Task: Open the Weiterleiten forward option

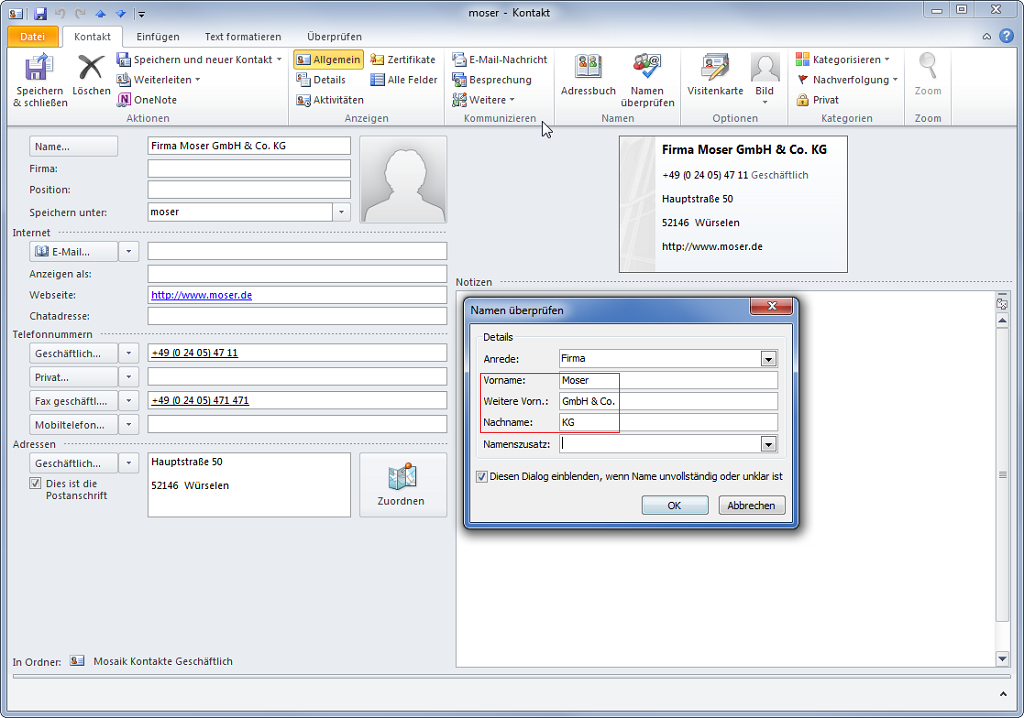Action: click(159, 80)
